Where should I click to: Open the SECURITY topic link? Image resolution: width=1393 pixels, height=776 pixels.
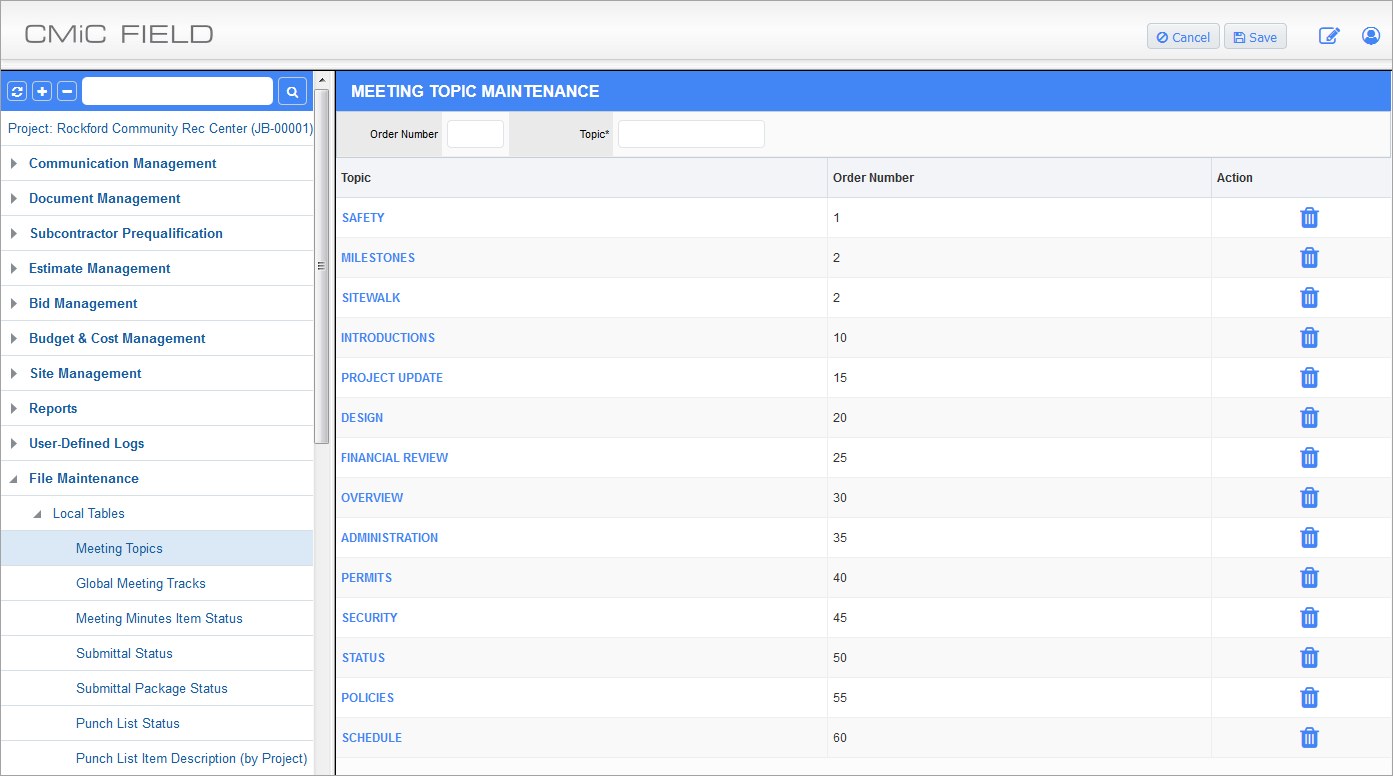coord(369,618)
